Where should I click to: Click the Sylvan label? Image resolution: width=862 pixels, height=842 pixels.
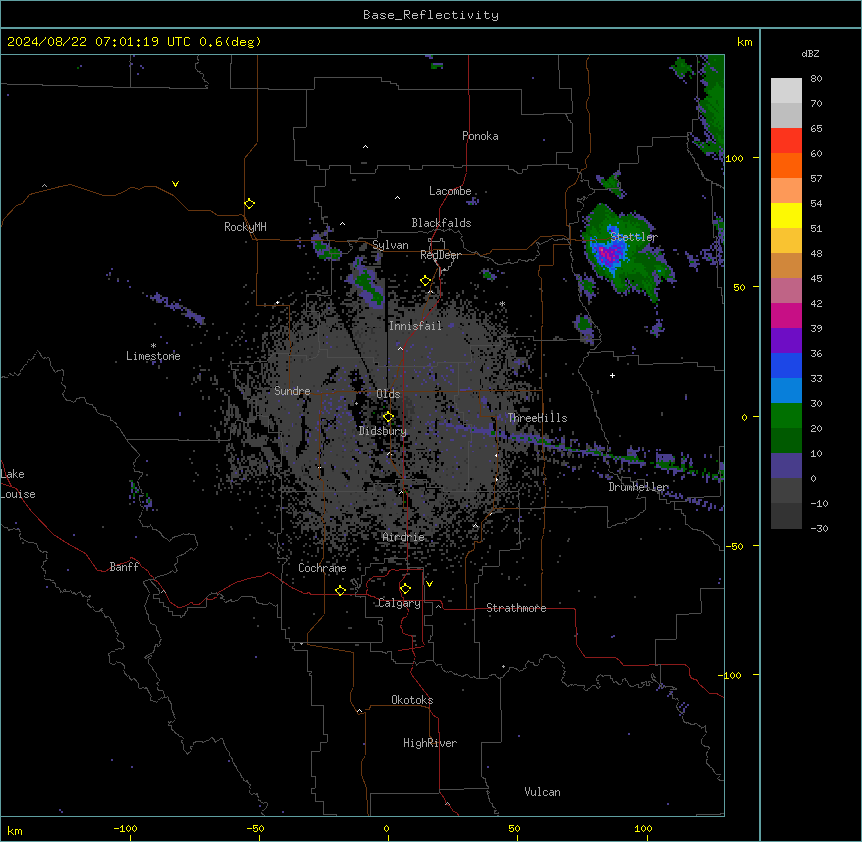pos(390,245)
